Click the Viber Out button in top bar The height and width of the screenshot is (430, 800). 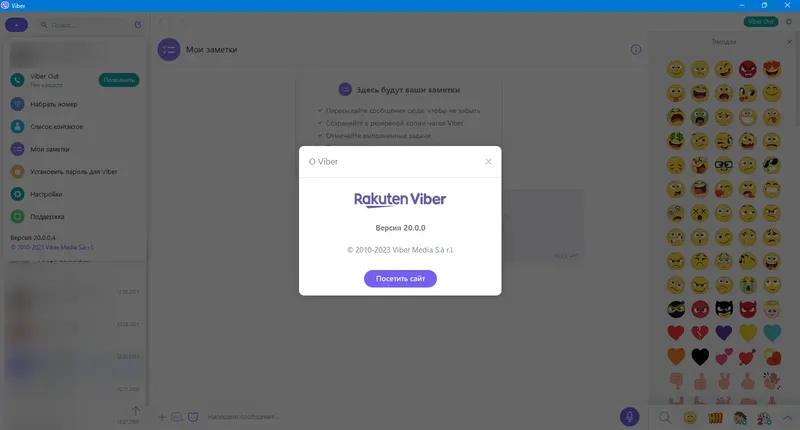(x=761, y=21)
